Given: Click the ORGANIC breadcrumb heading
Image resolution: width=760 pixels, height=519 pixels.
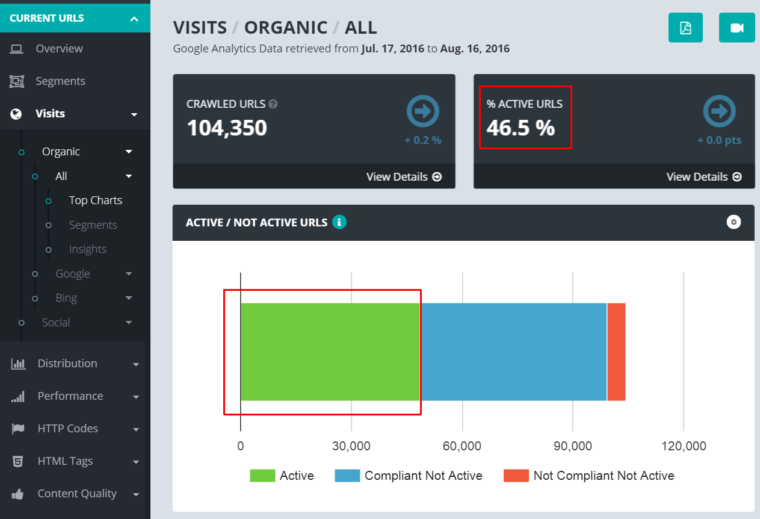Looking at the screenshot, I should click(x=286, y=28).
